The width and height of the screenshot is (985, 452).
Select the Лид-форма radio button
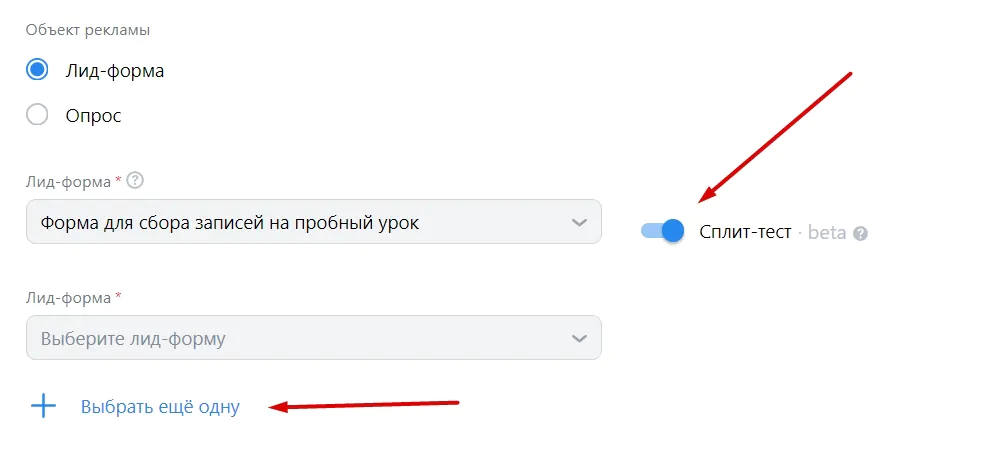37,70
